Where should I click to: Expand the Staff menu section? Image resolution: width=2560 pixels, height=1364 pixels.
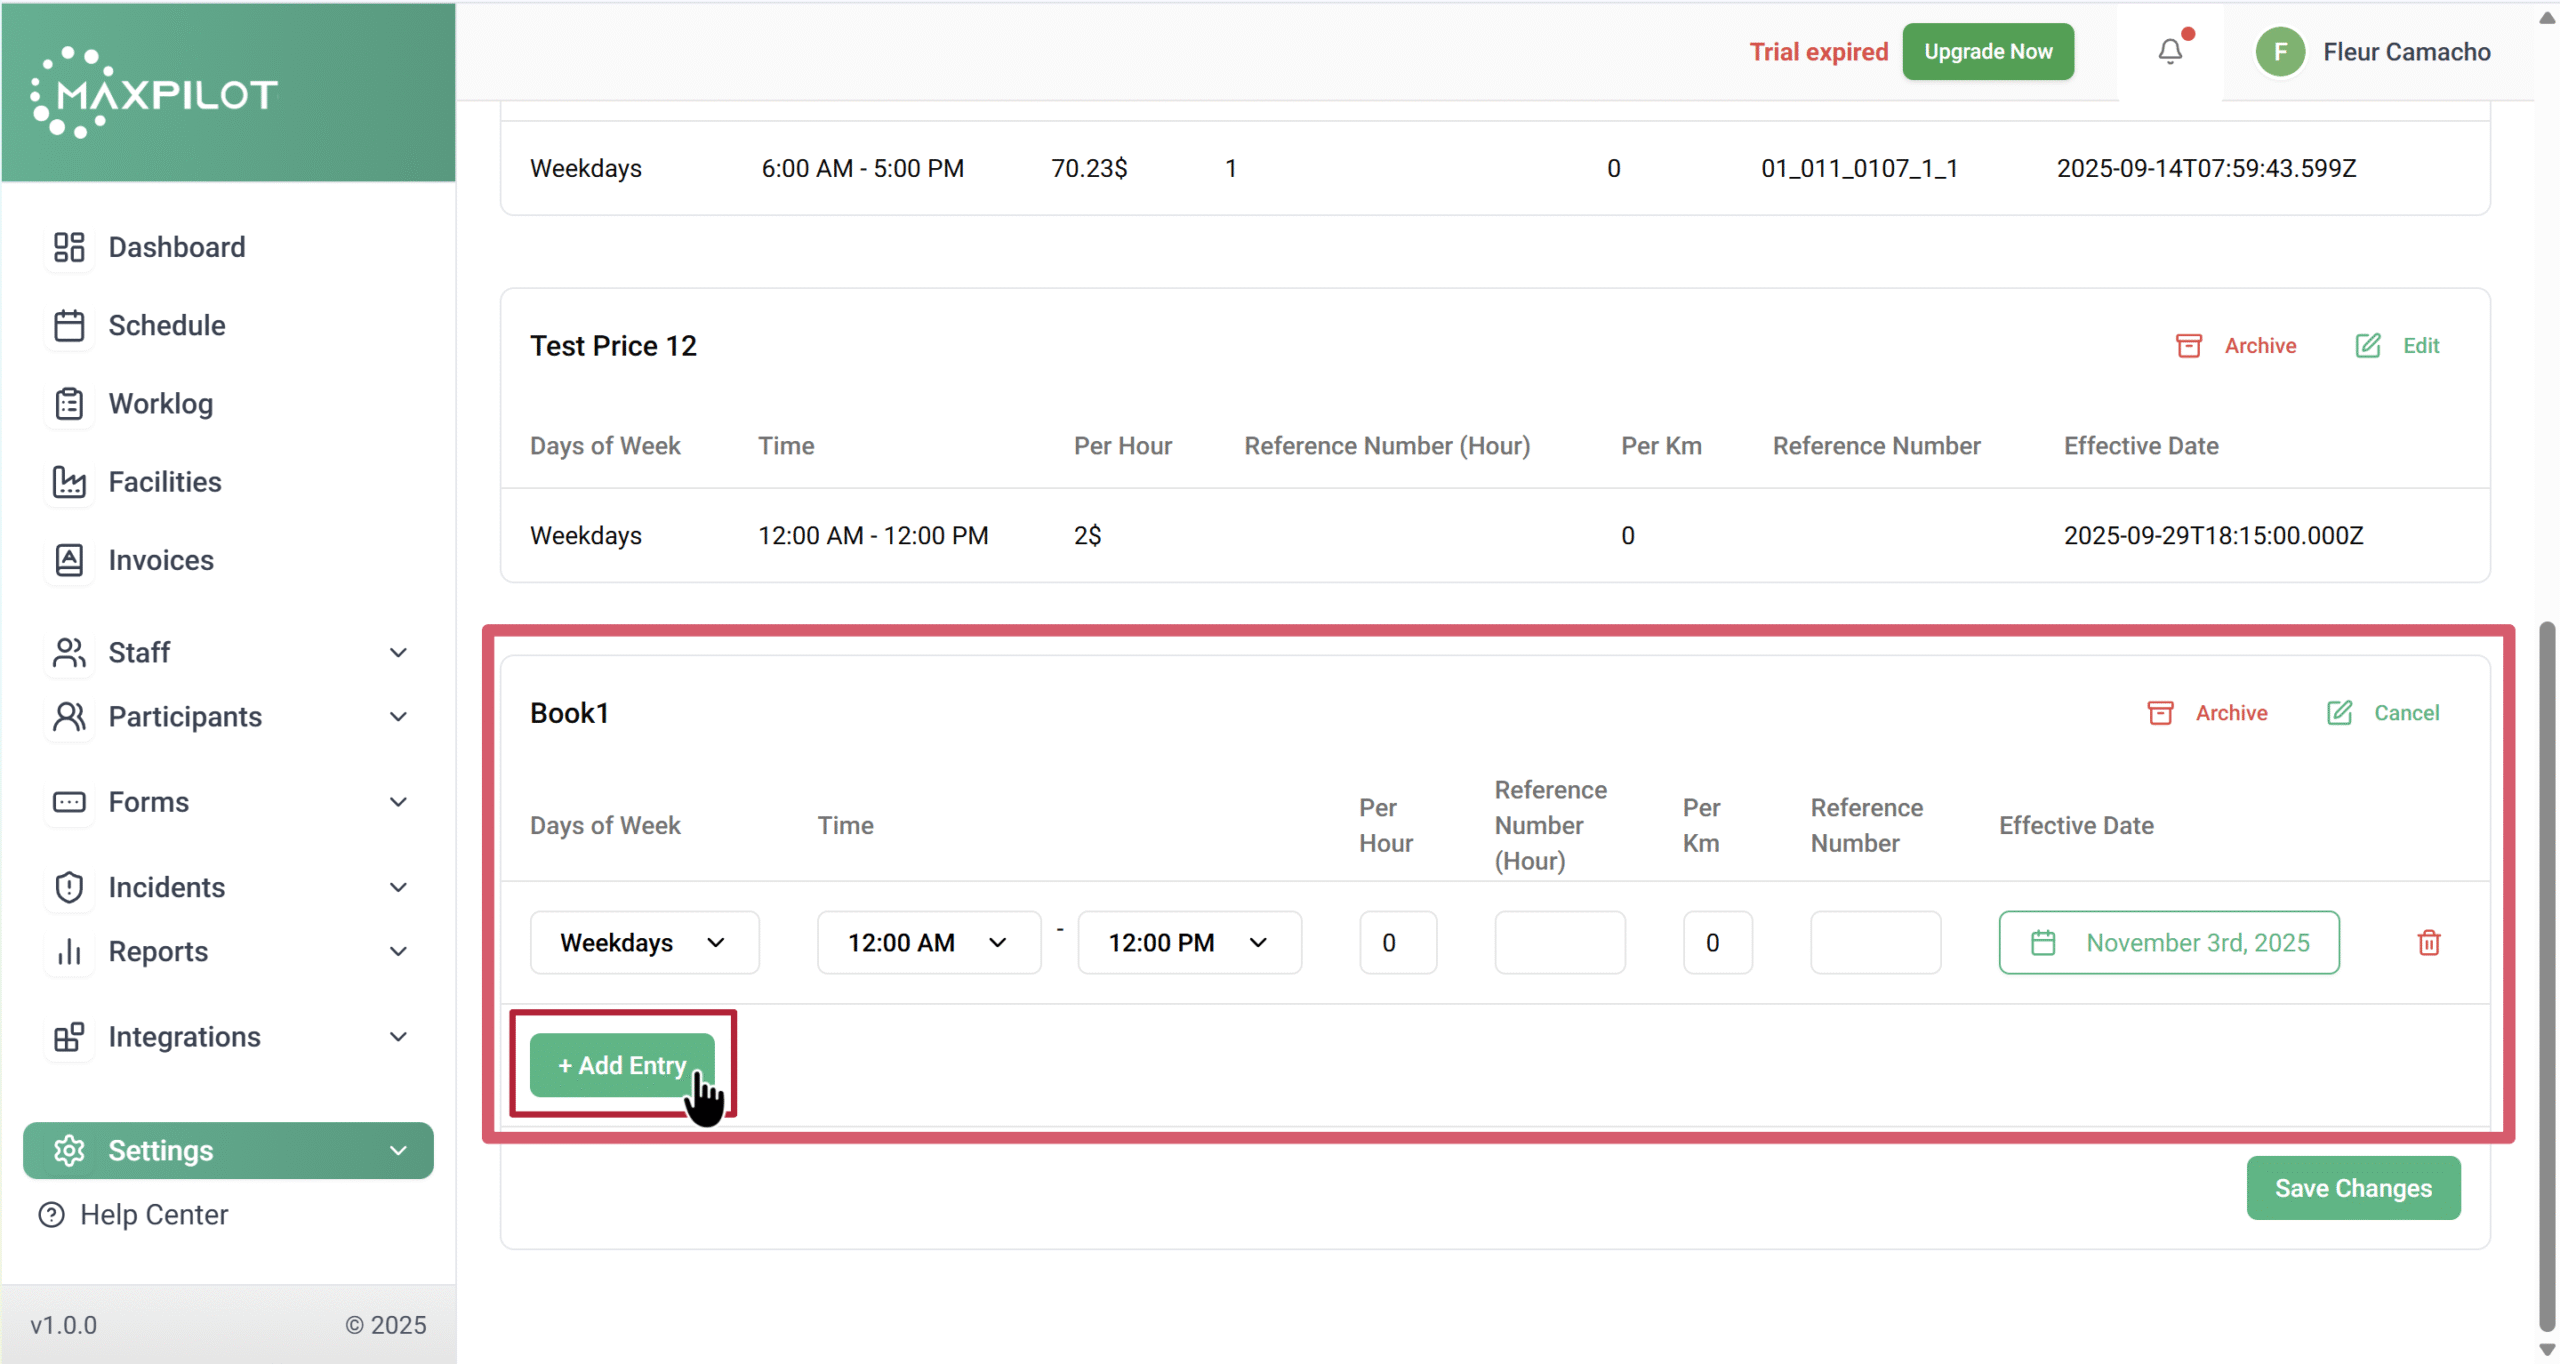click(x=397, y=652)
